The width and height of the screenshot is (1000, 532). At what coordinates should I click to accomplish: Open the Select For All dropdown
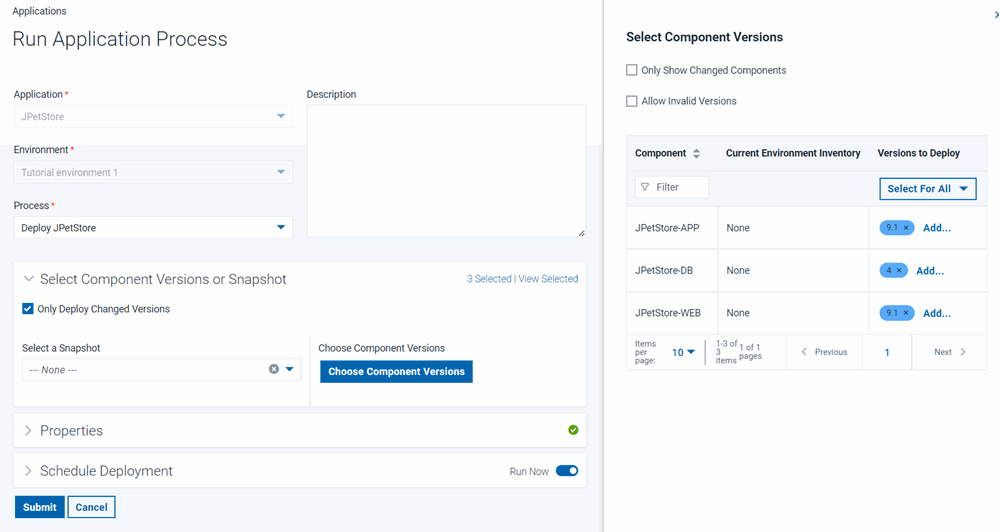[x=928, y=189]
